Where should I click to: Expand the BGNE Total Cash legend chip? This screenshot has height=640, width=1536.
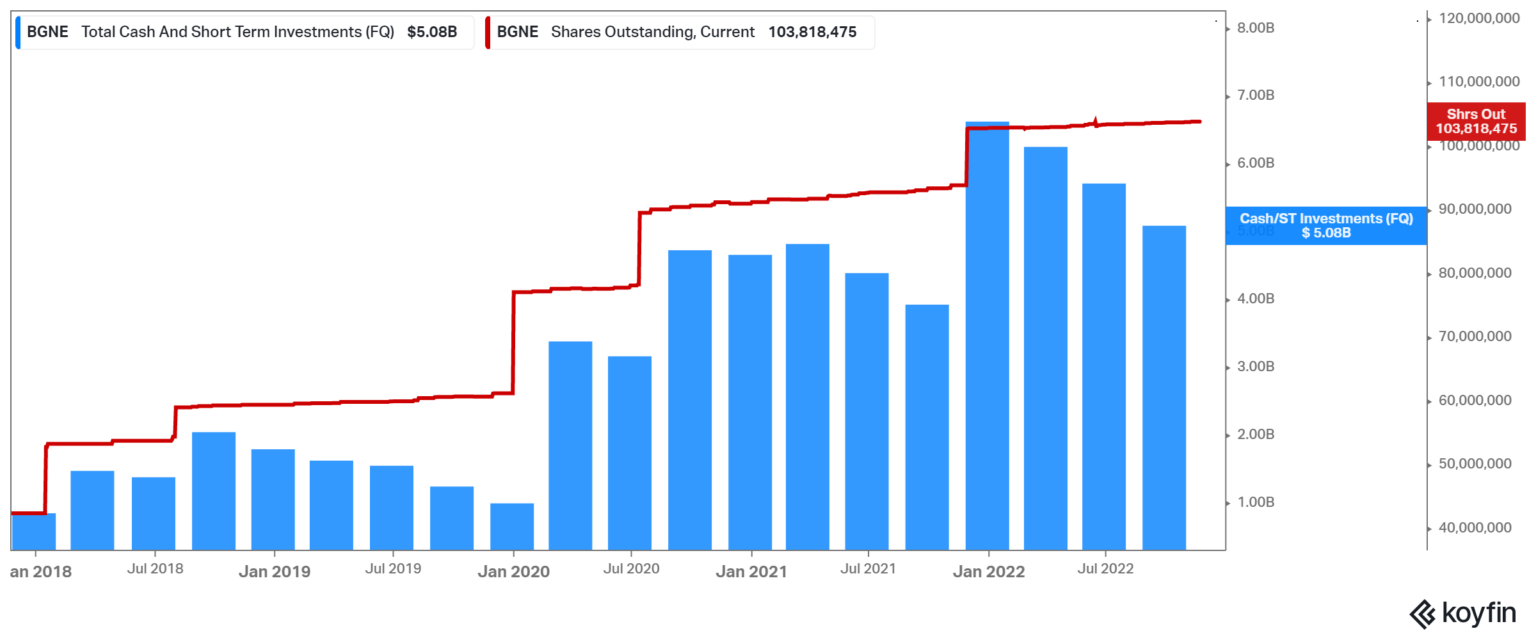(x=48, y=31)
